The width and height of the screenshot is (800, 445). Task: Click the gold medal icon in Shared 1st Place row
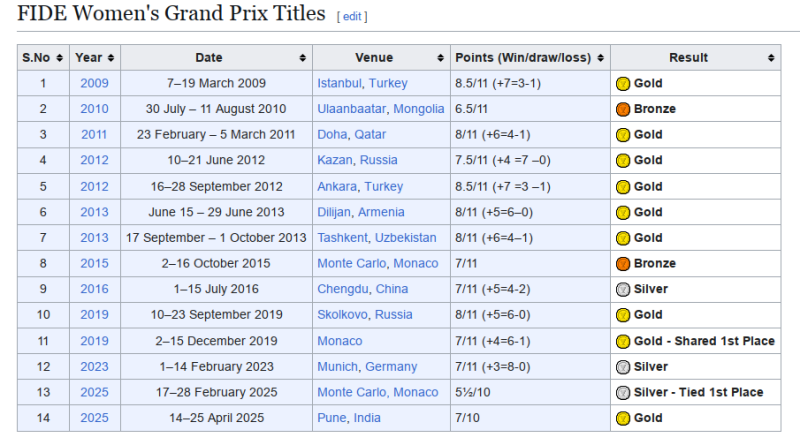[x=622, y=341]
